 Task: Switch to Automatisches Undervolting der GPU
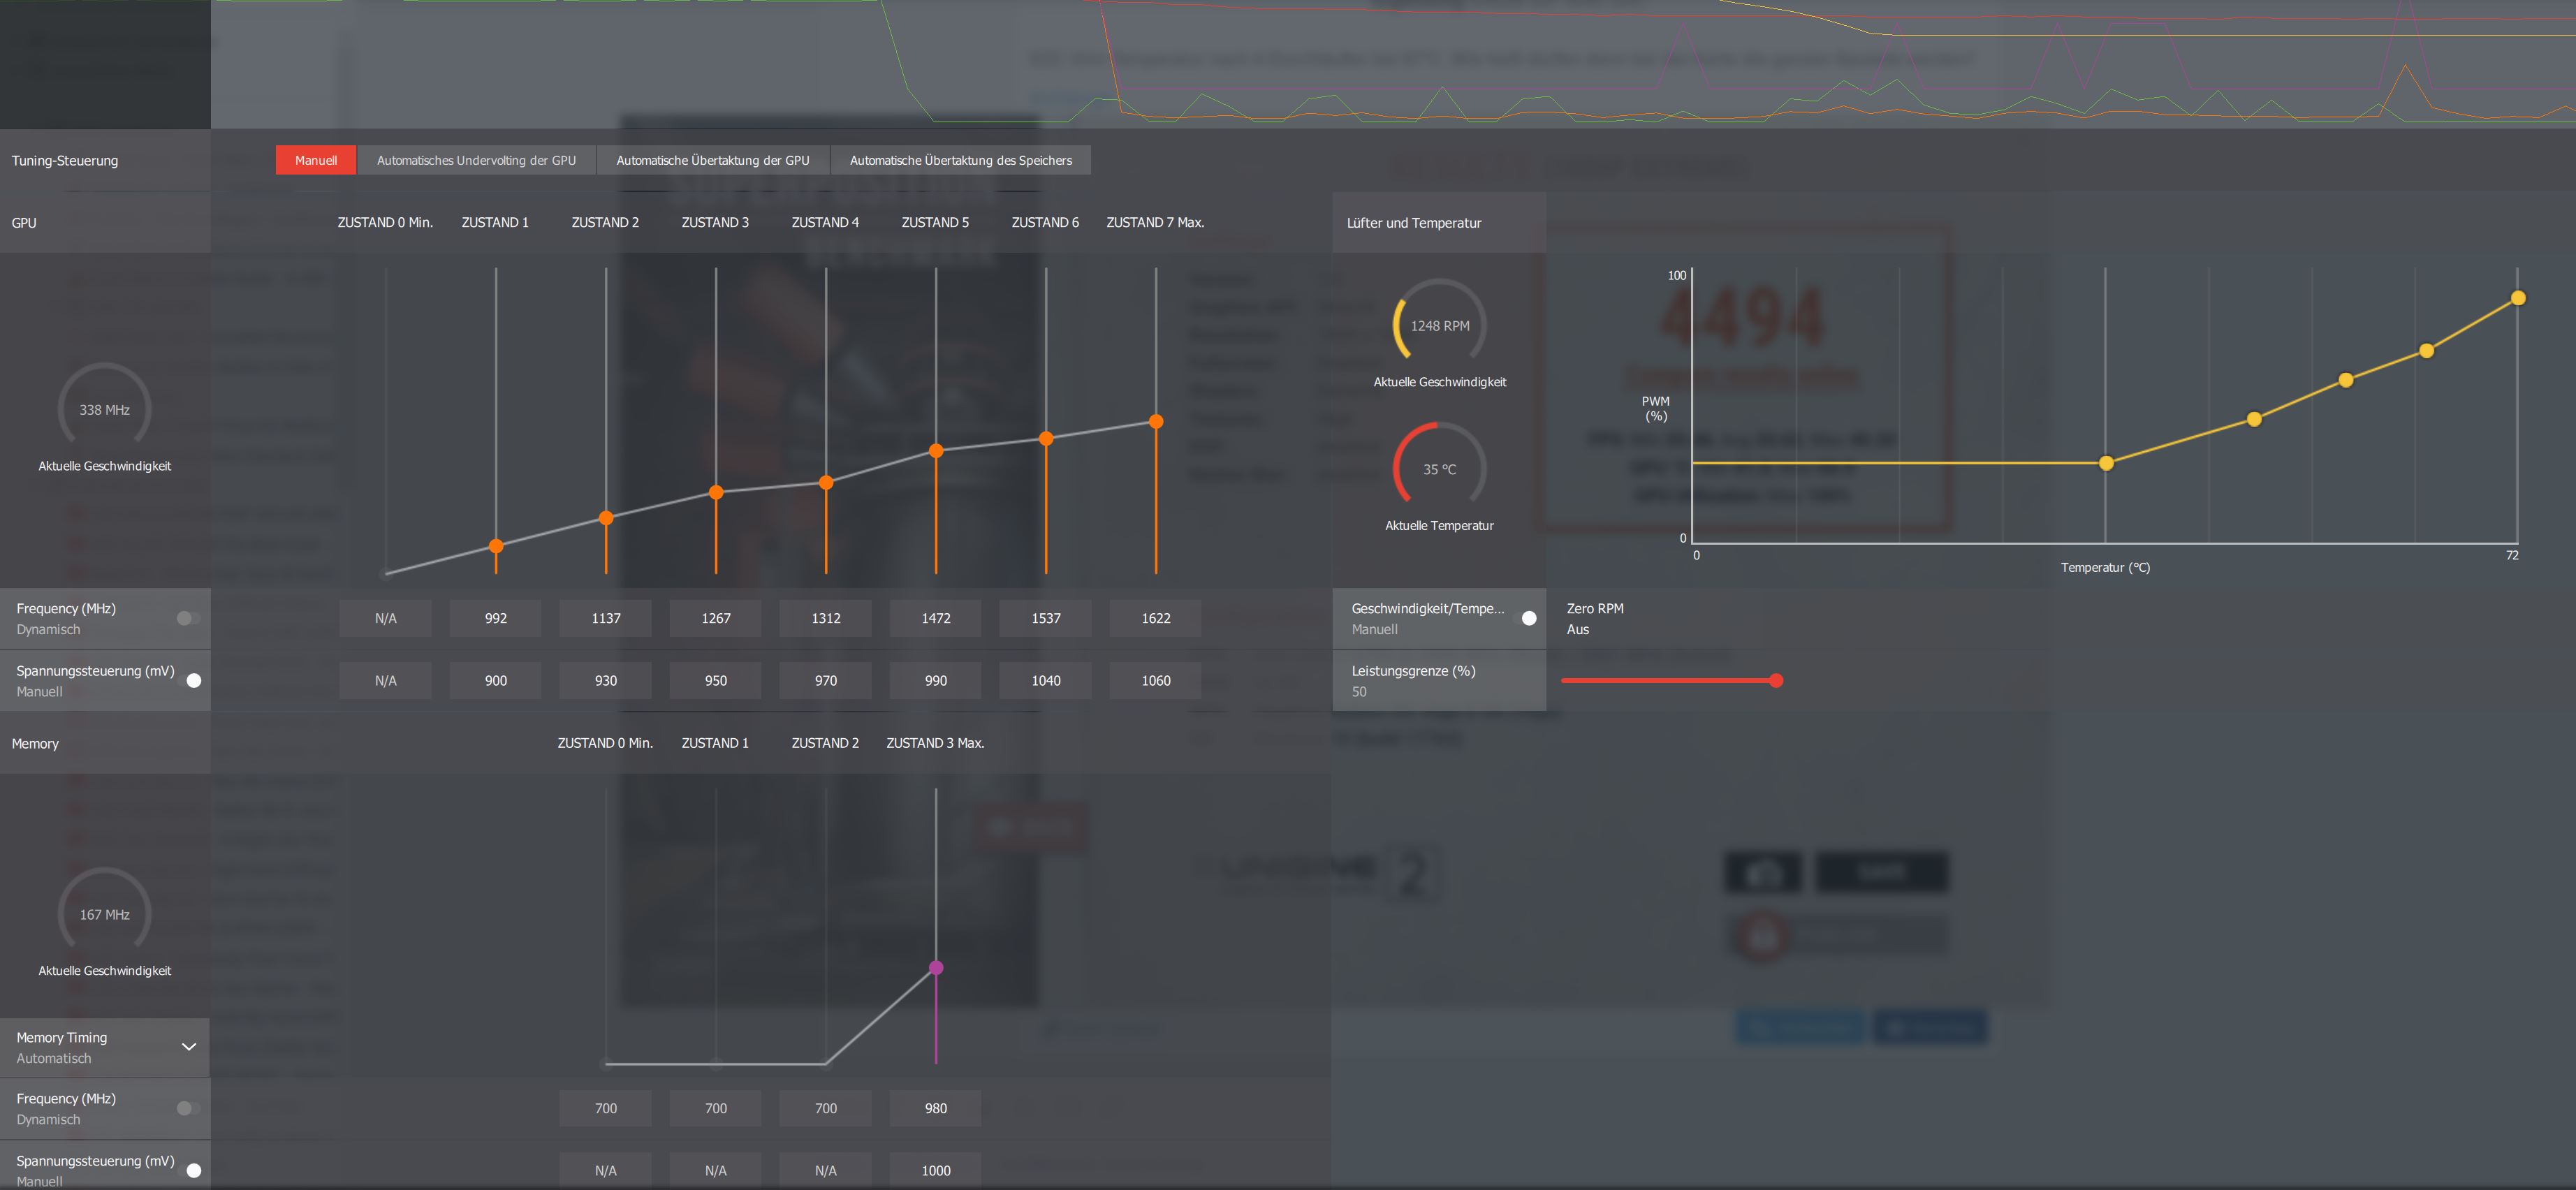coord(476,160)
